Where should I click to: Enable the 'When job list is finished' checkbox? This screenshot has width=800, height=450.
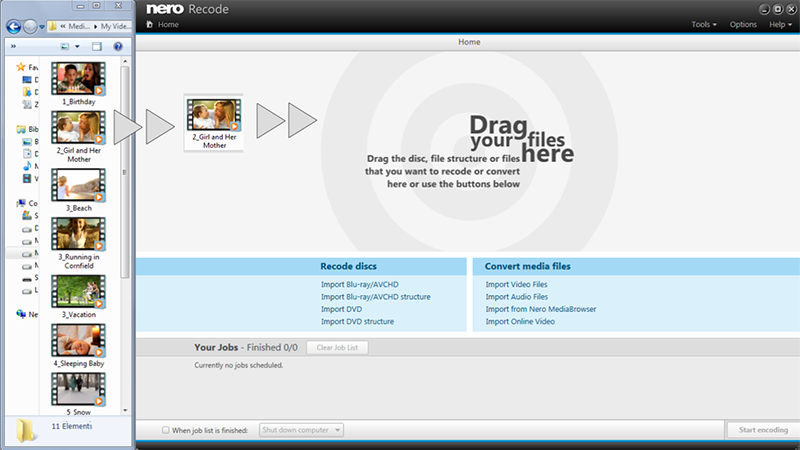(x=166, y=430)
